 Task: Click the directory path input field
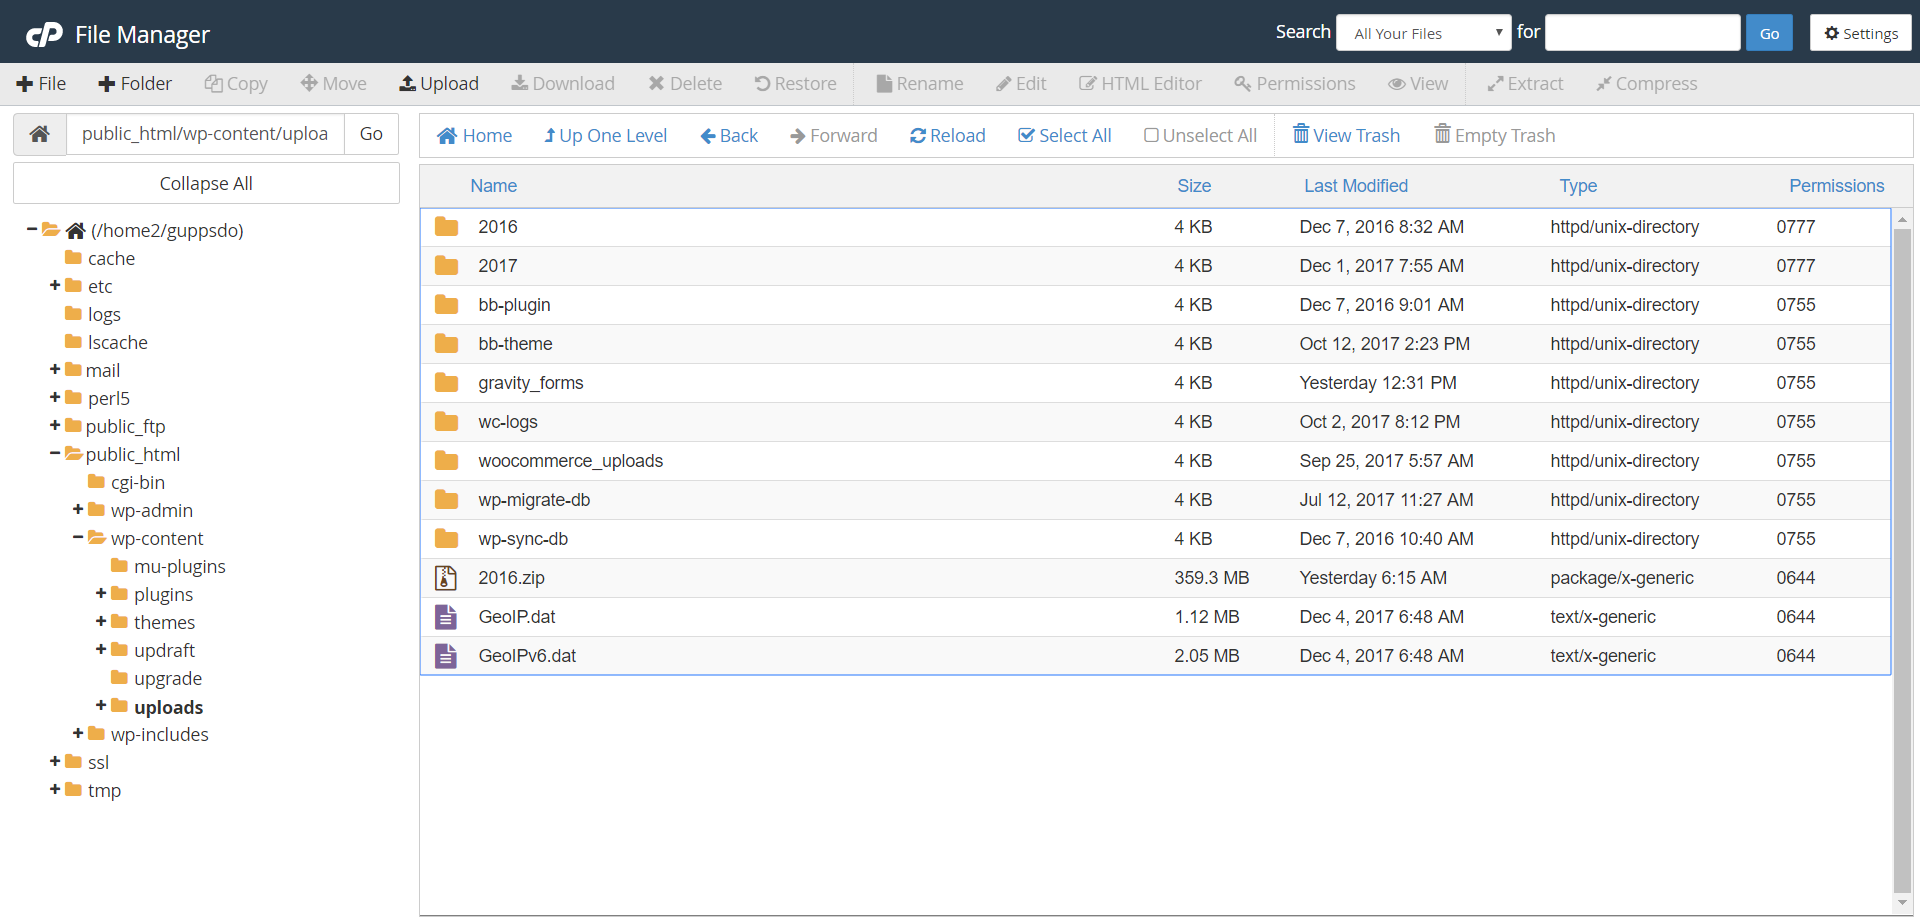click(205, 134)
